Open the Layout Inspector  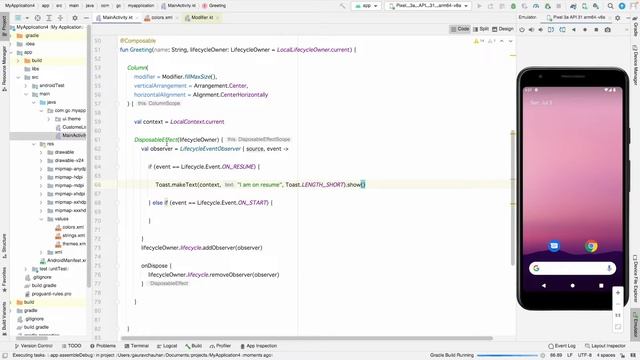tap(605, 346)
